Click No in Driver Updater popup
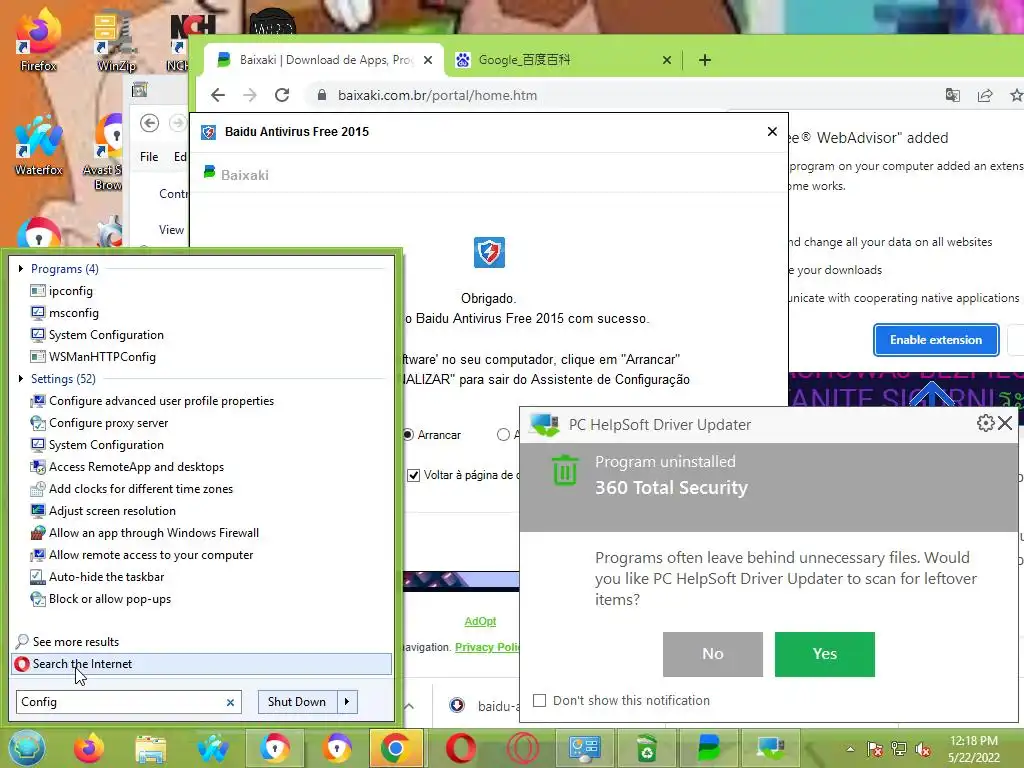The height and width of the screenshot is (768, 1024). 712,654
